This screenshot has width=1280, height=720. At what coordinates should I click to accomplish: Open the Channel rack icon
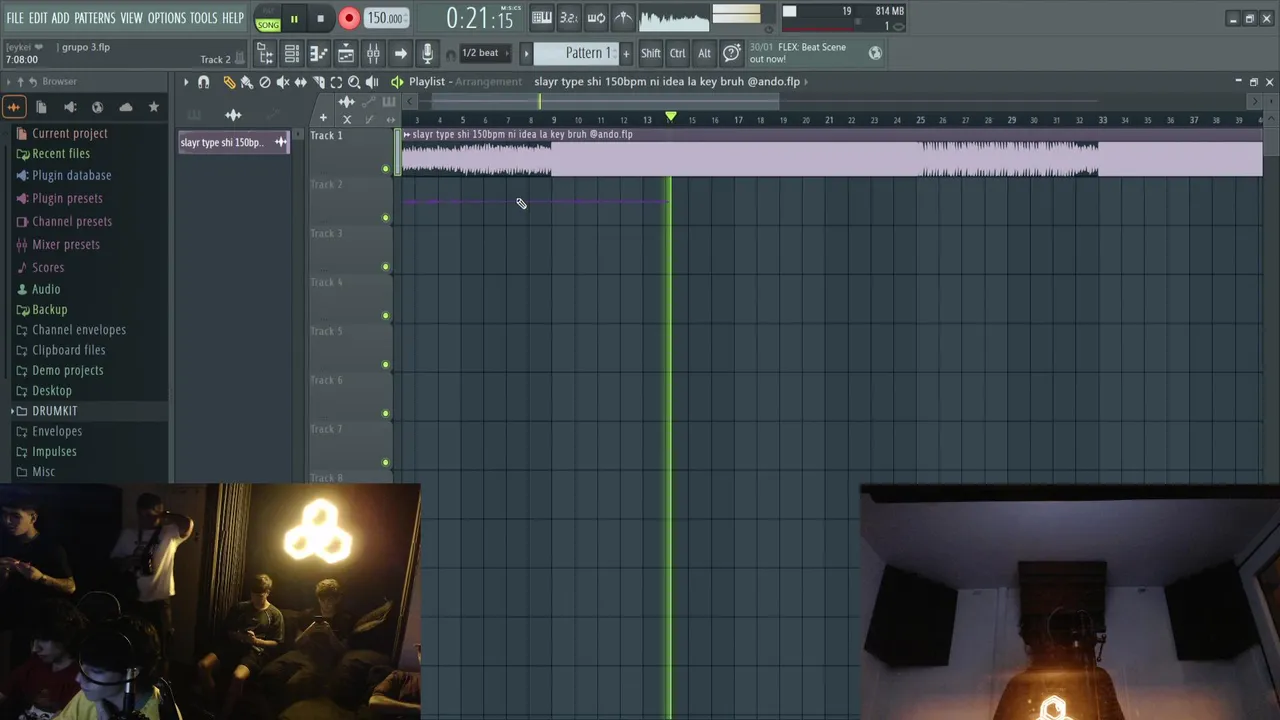(x=292, y=54)
